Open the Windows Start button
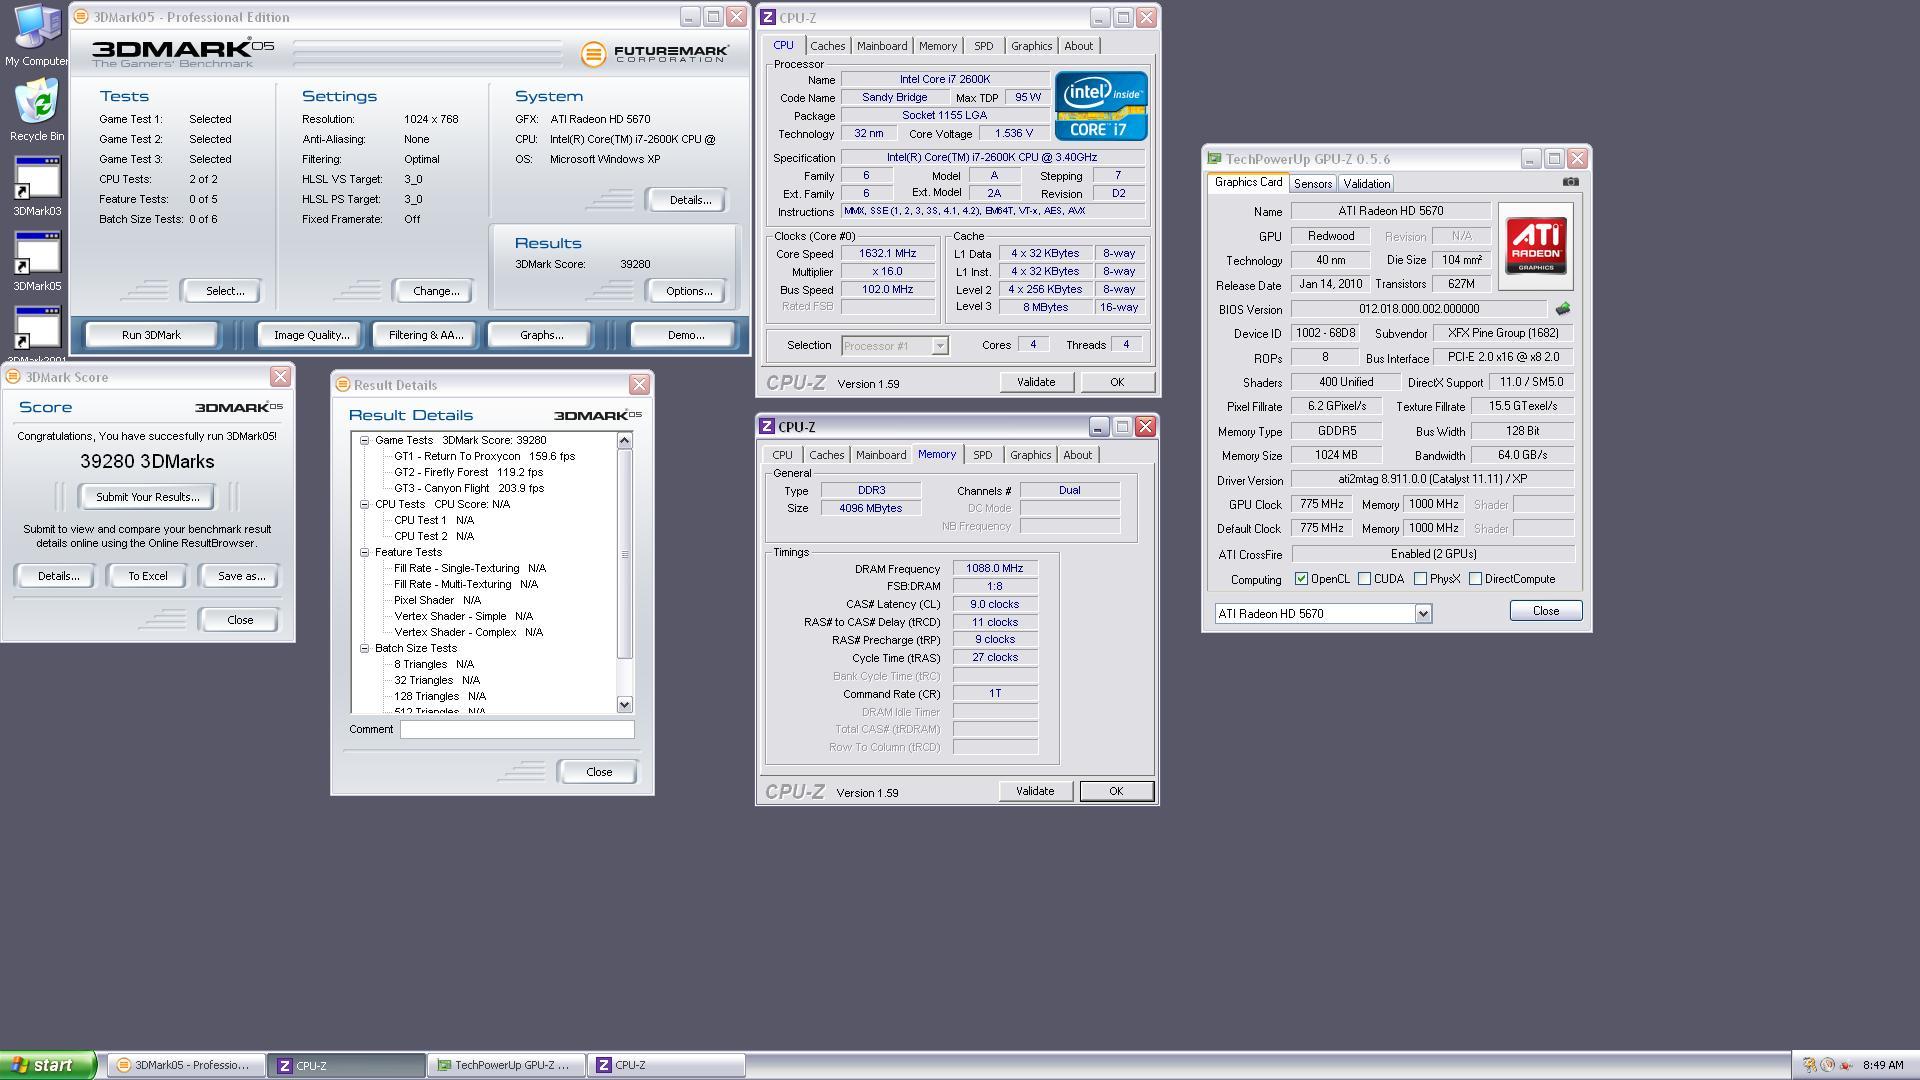This screenshot has height=1080, width=1920. pos(47,1065)
